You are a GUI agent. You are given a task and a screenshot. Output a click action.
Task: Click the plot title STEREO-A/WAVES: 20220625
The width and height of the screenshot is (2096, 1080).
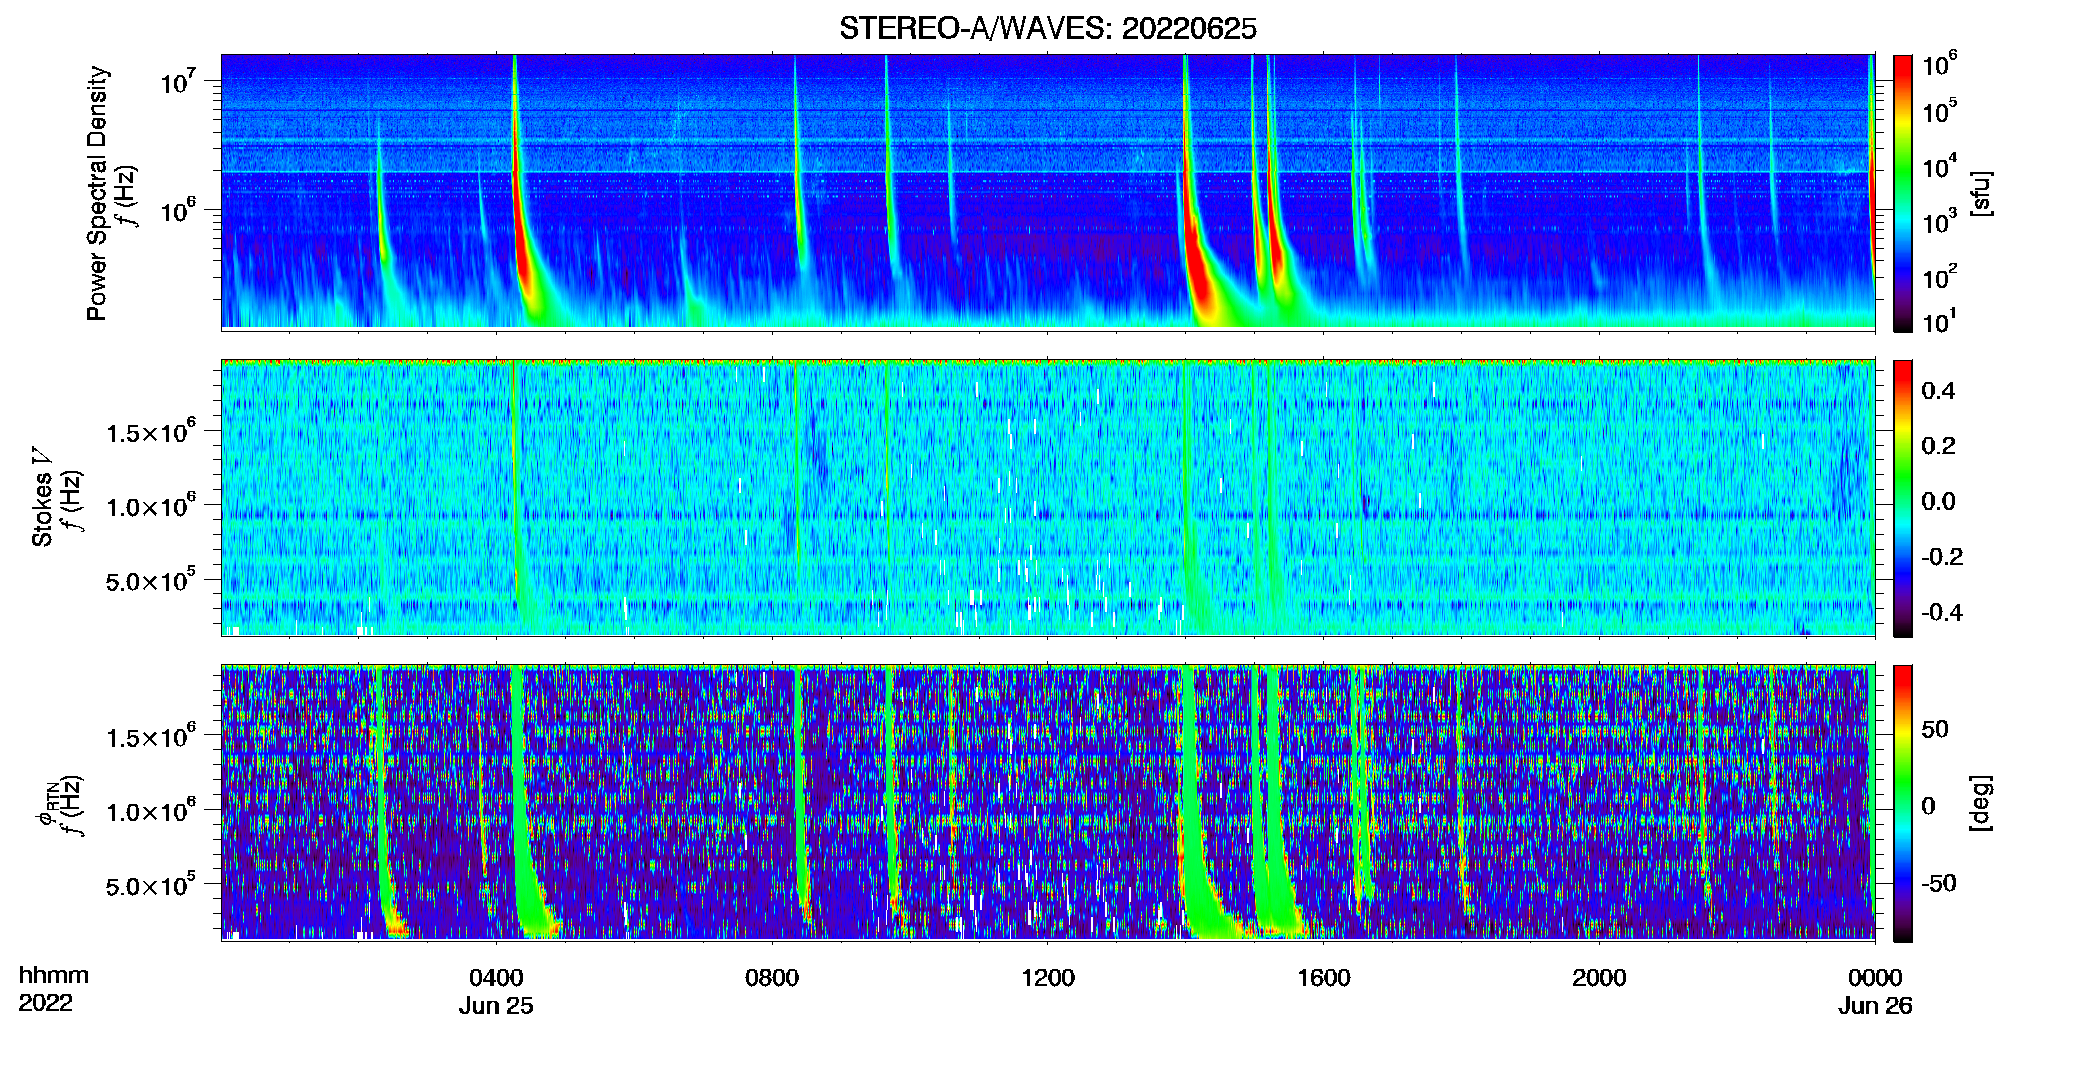click(x=1047, y=28)
